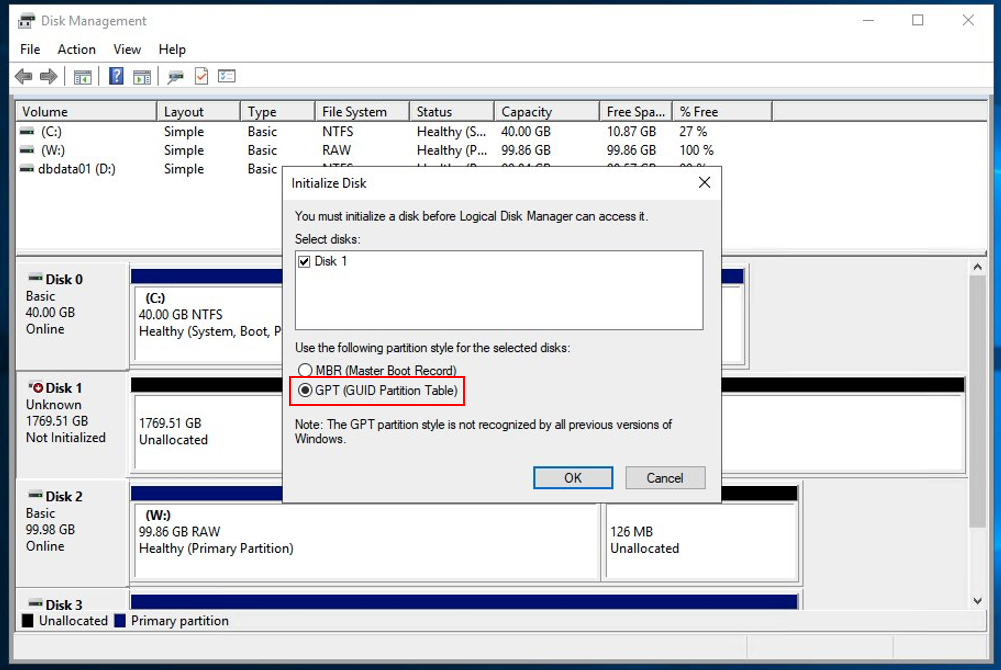The image size is (1001, 670).
Task: Click the 40.00 GB capacity cell
Action: [525, 131]
